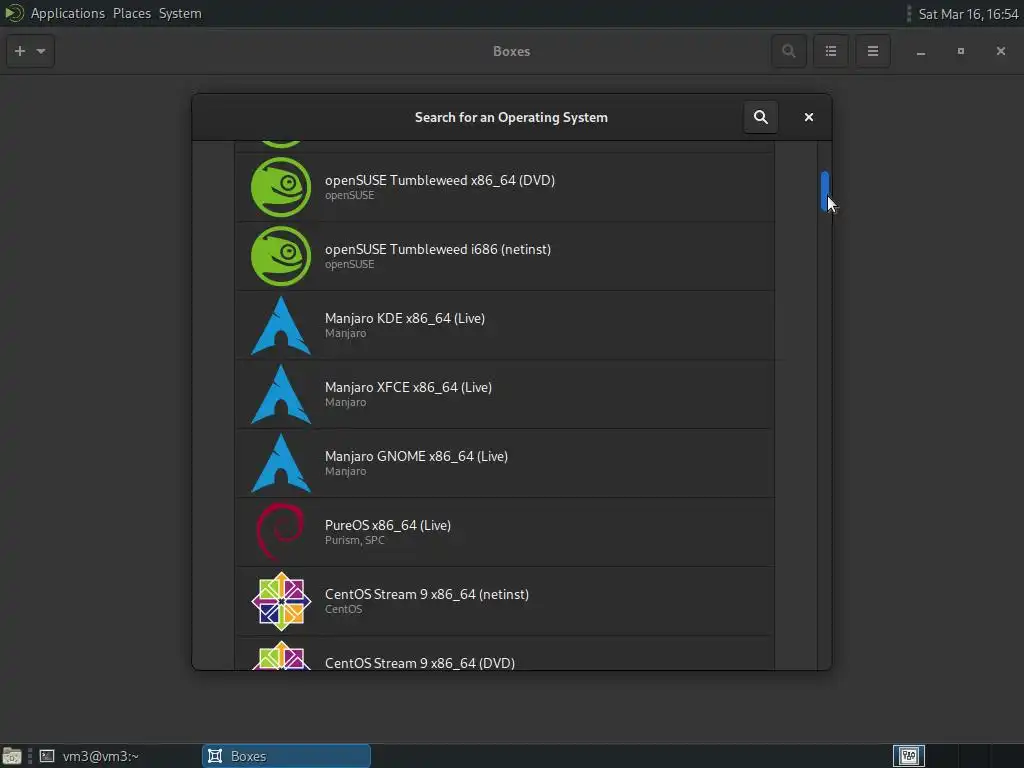Image resolution: width=1024 pixels, height=768 pixels.
Task: Select openSUSE Tumbleweed i686 (netinst) entry
Action: click(x=504, y=256)
